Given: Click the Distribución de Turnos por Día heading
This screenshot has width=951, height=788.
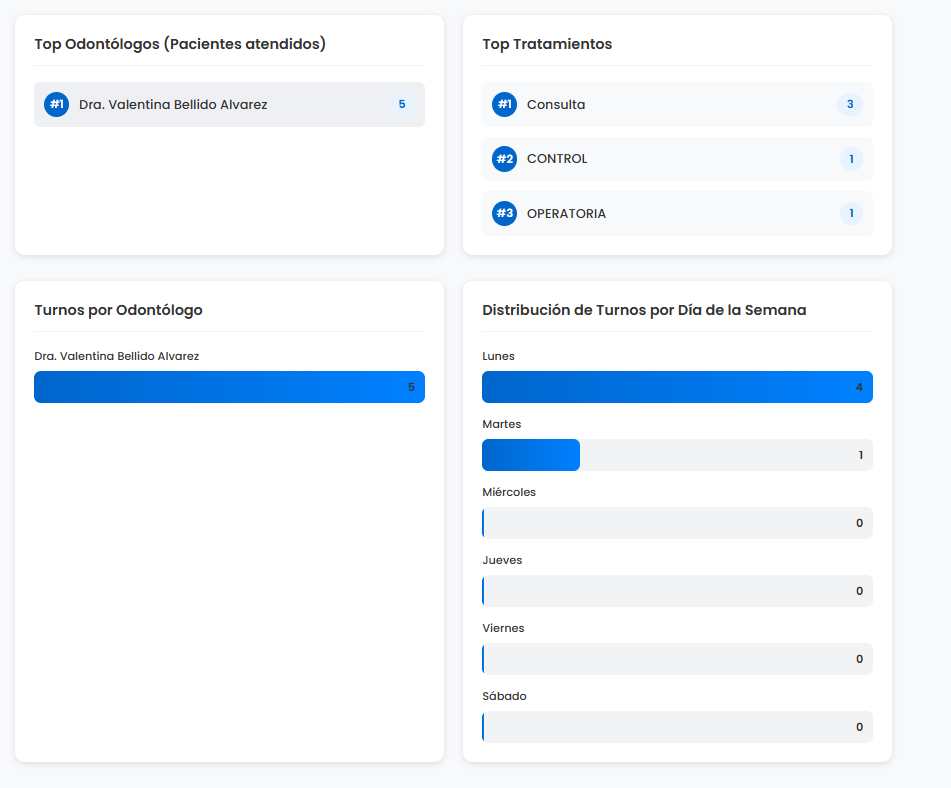Looking at the screenshot, I should tap(644, 310).
